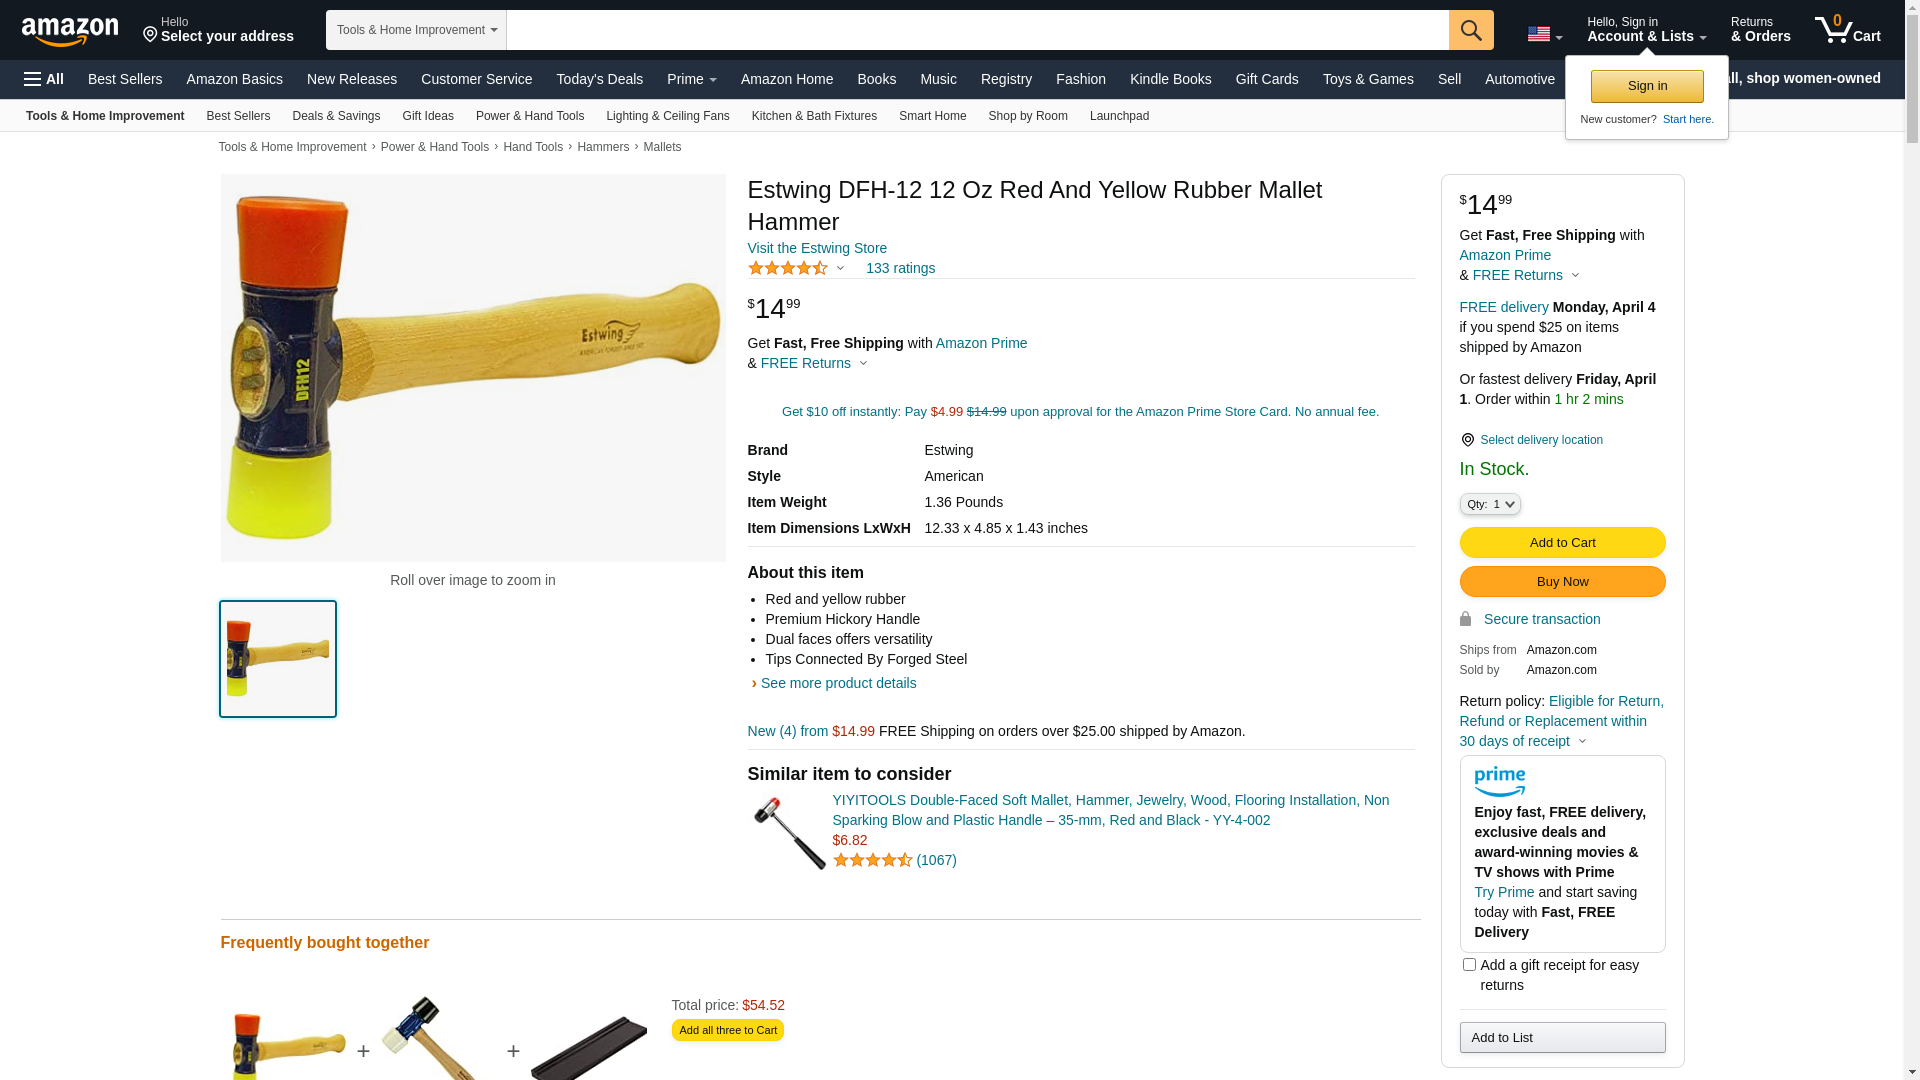Open the Qty quantity dropdown
Image resolution: width=1920 pixels, height=1080 pixels.
tap(1490, 504)
